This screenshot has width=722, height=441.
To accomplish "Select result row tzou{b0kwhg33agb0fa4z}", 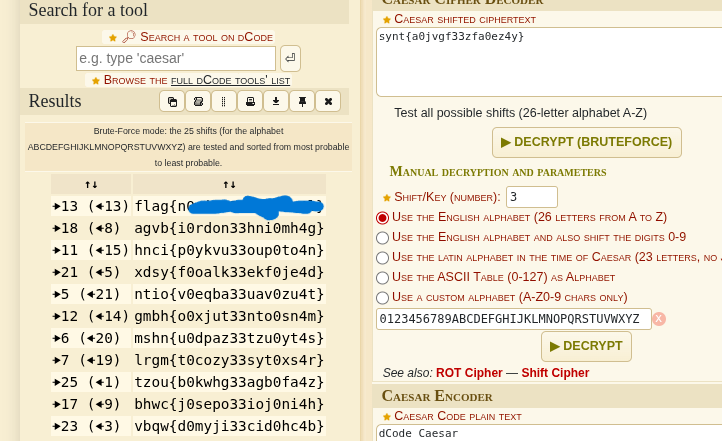I will tap(229, 382).
